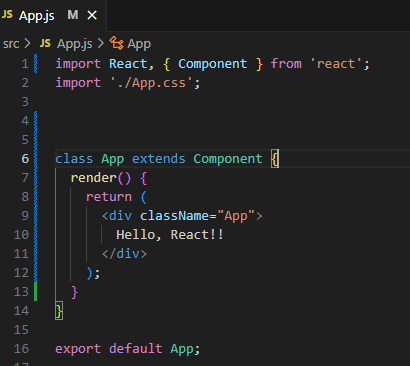Image resolution: width=410 pixels, height=366 pixels.
Task: Click 'Component' after extends on line 6
Action: [228, 159]
